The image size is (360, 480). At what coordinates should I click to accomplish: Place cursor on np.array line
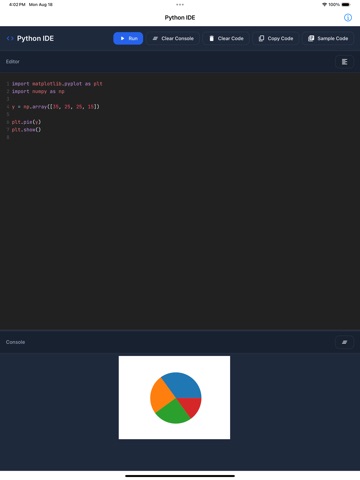[x=56, y=107]
